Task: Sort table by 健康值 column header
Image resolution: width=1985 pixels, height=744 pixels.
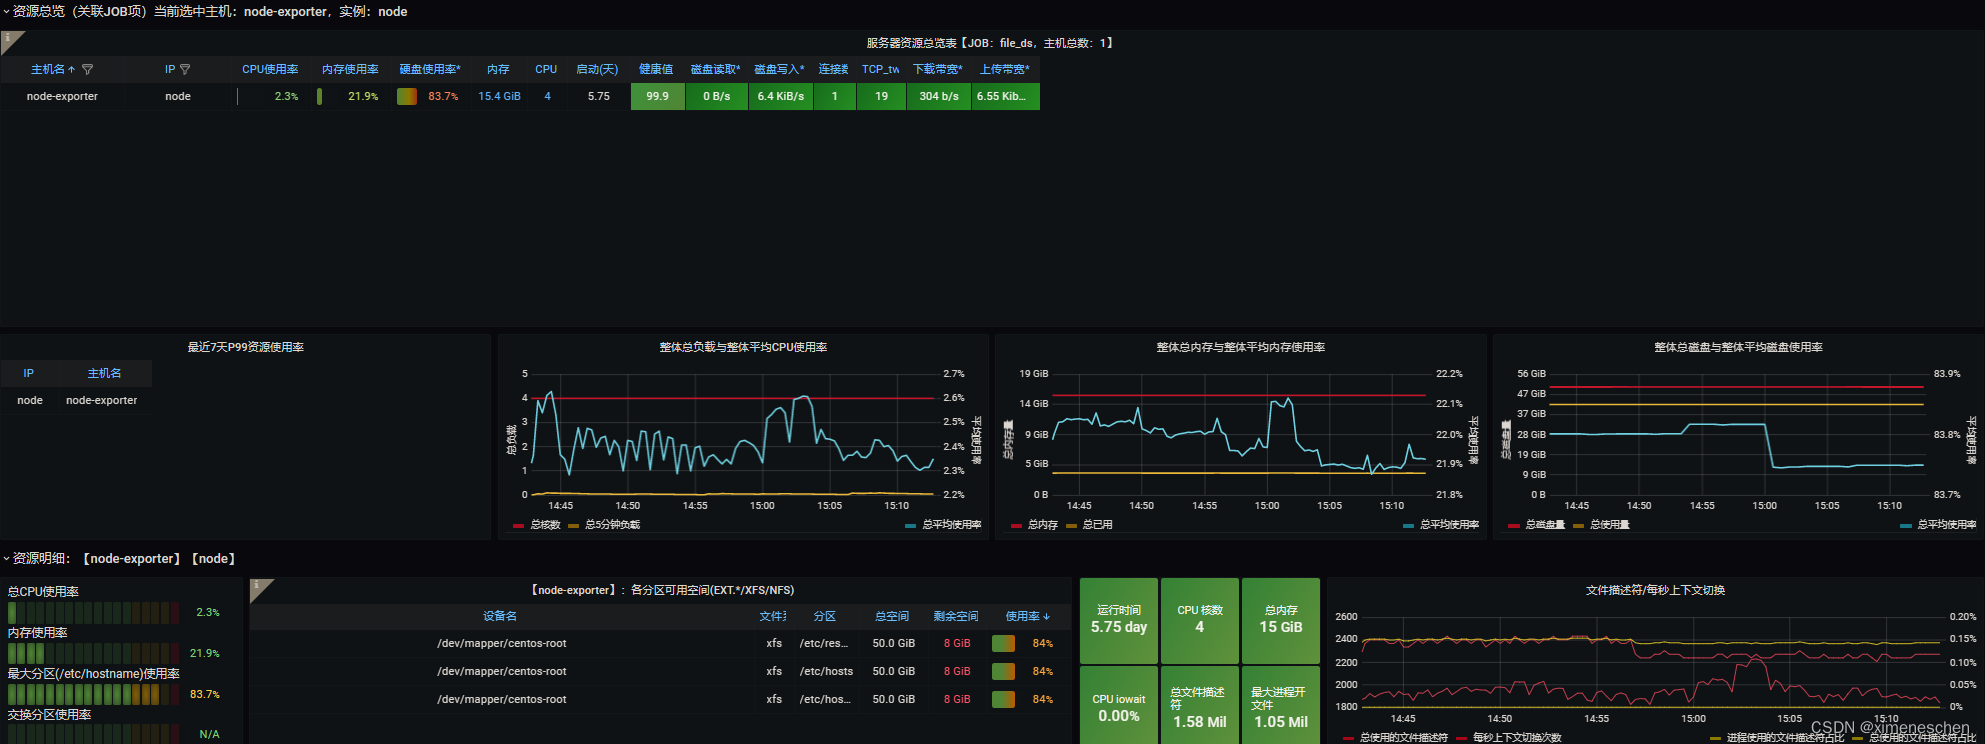Action: click(x=656, y=70)
